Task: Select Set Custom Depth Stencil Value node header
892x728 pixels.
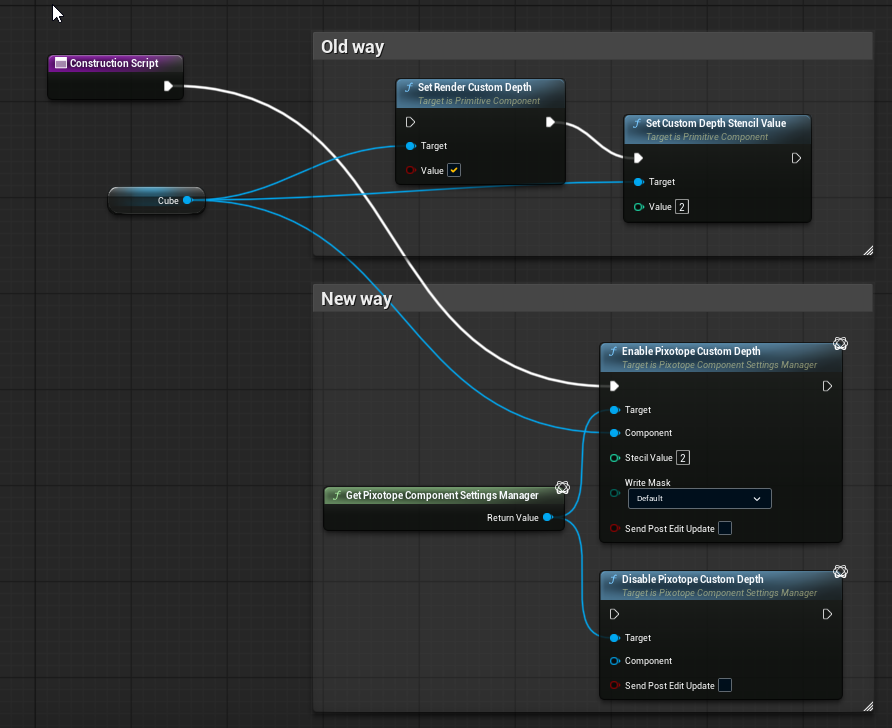Action: [x=717, y=130]
